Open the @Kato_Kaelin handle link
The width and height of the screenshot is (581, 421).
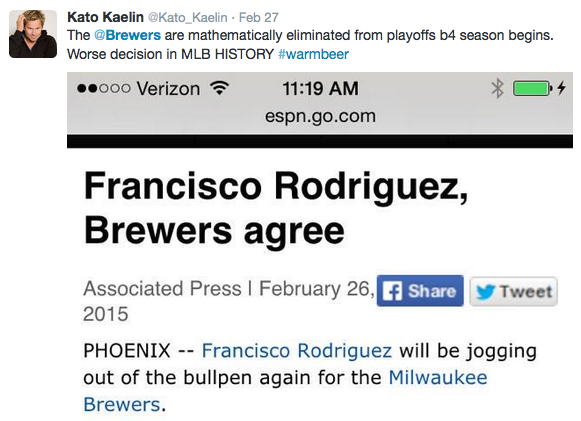point(187,17)
